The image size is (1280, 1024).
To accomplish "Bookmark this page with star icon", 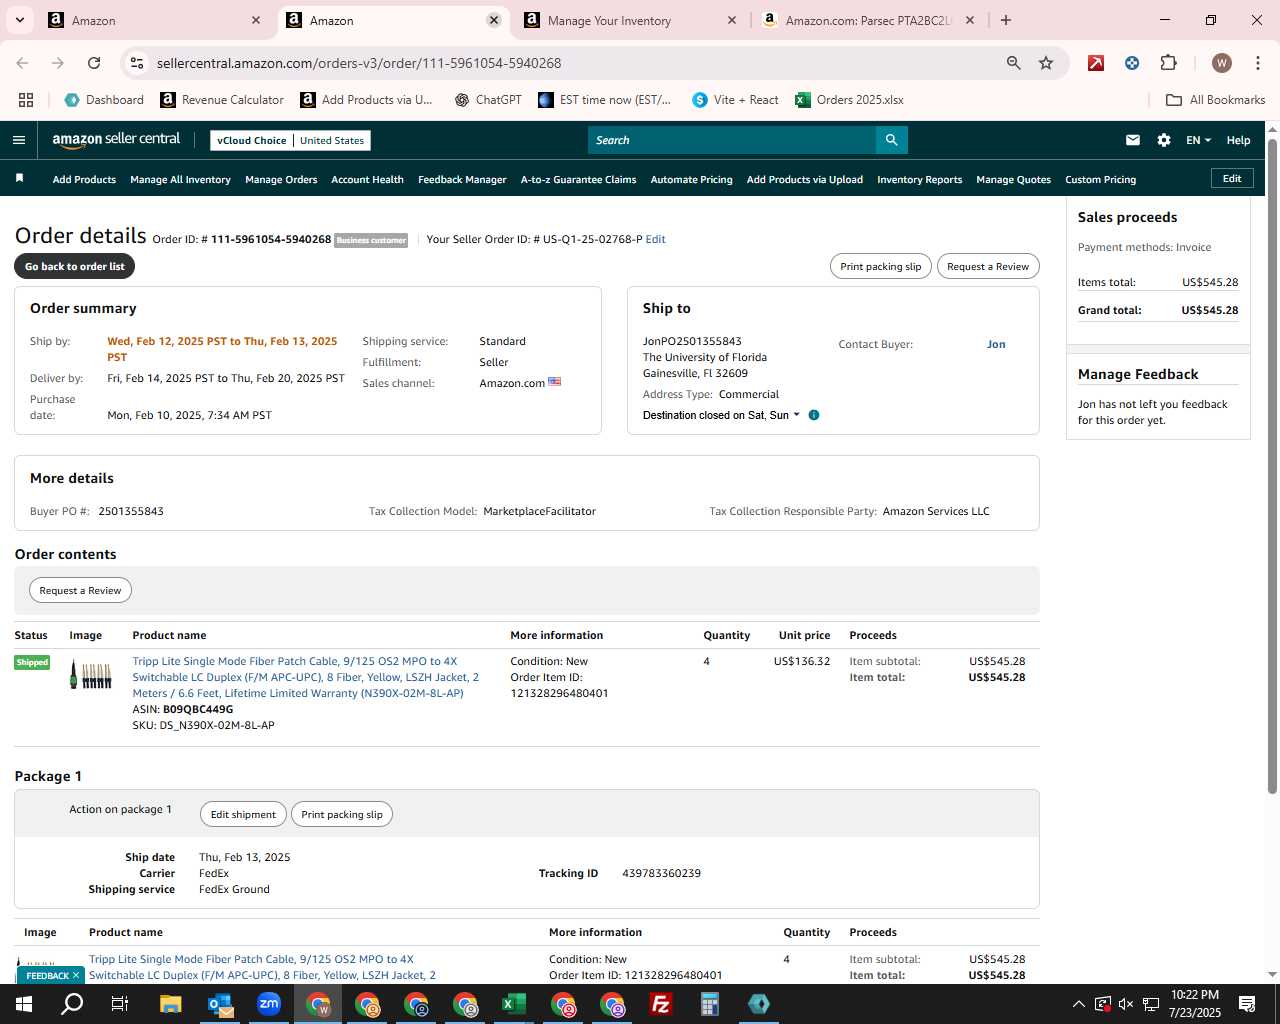I will pyautogui.click(x=1046, y=63).
